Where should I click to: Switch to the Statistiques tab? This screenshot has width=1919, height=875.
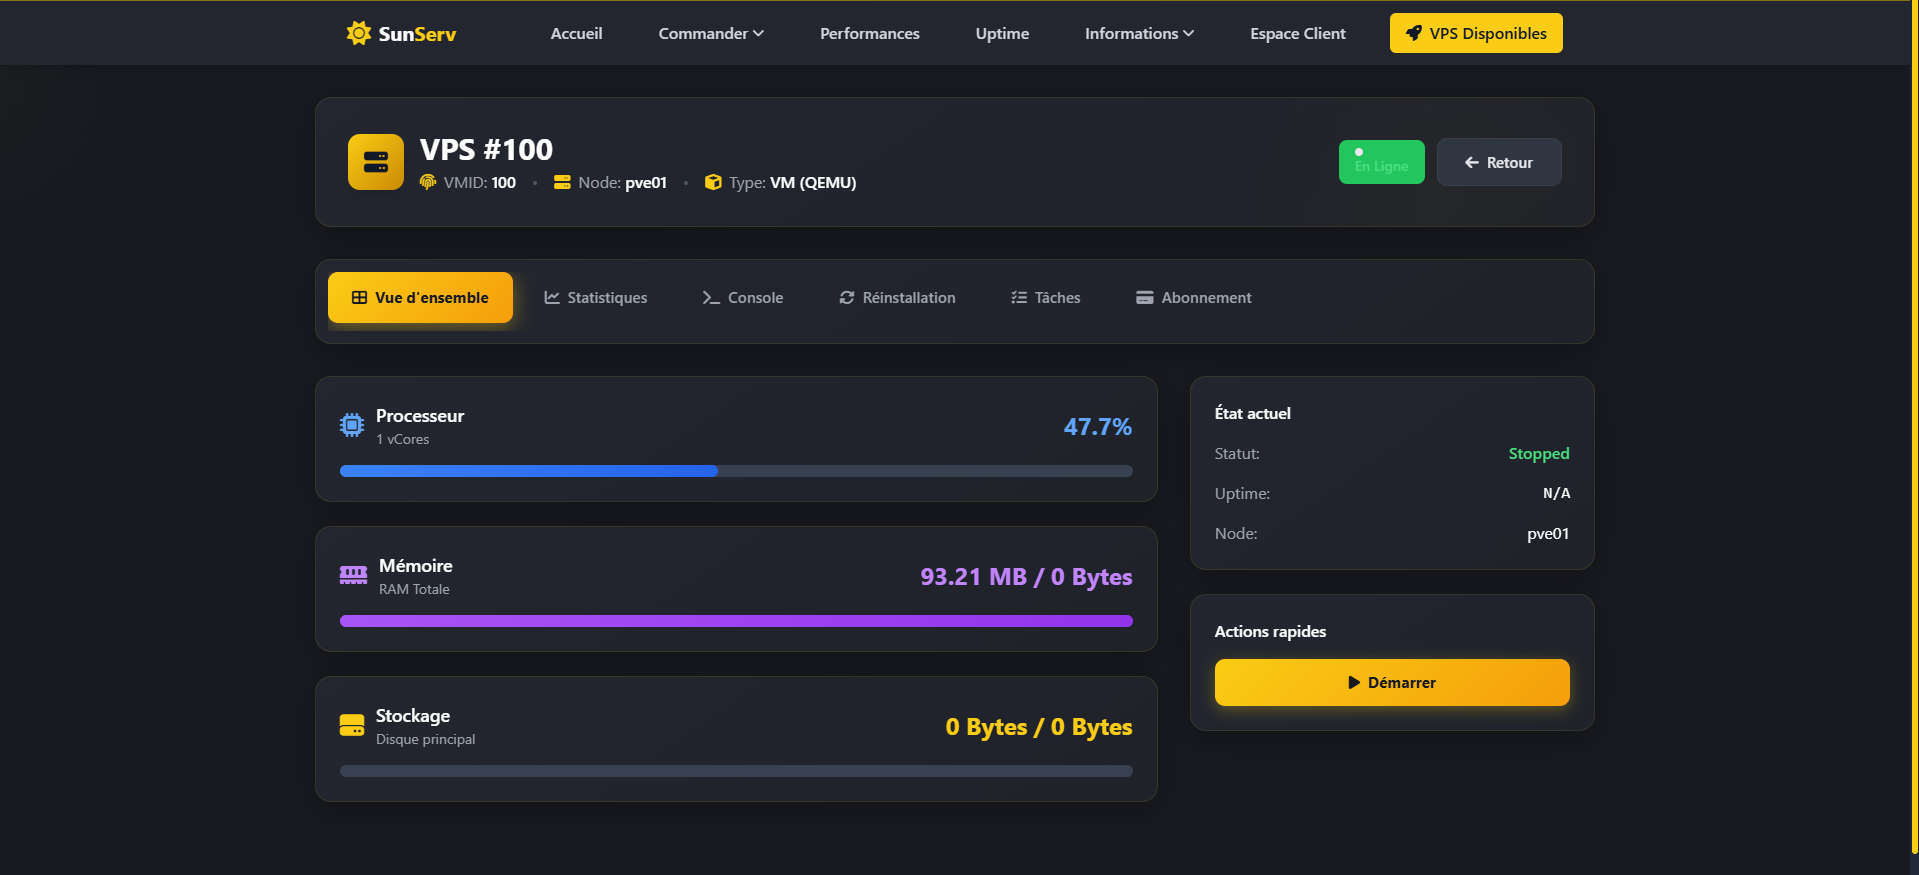(x=596, y=298)
